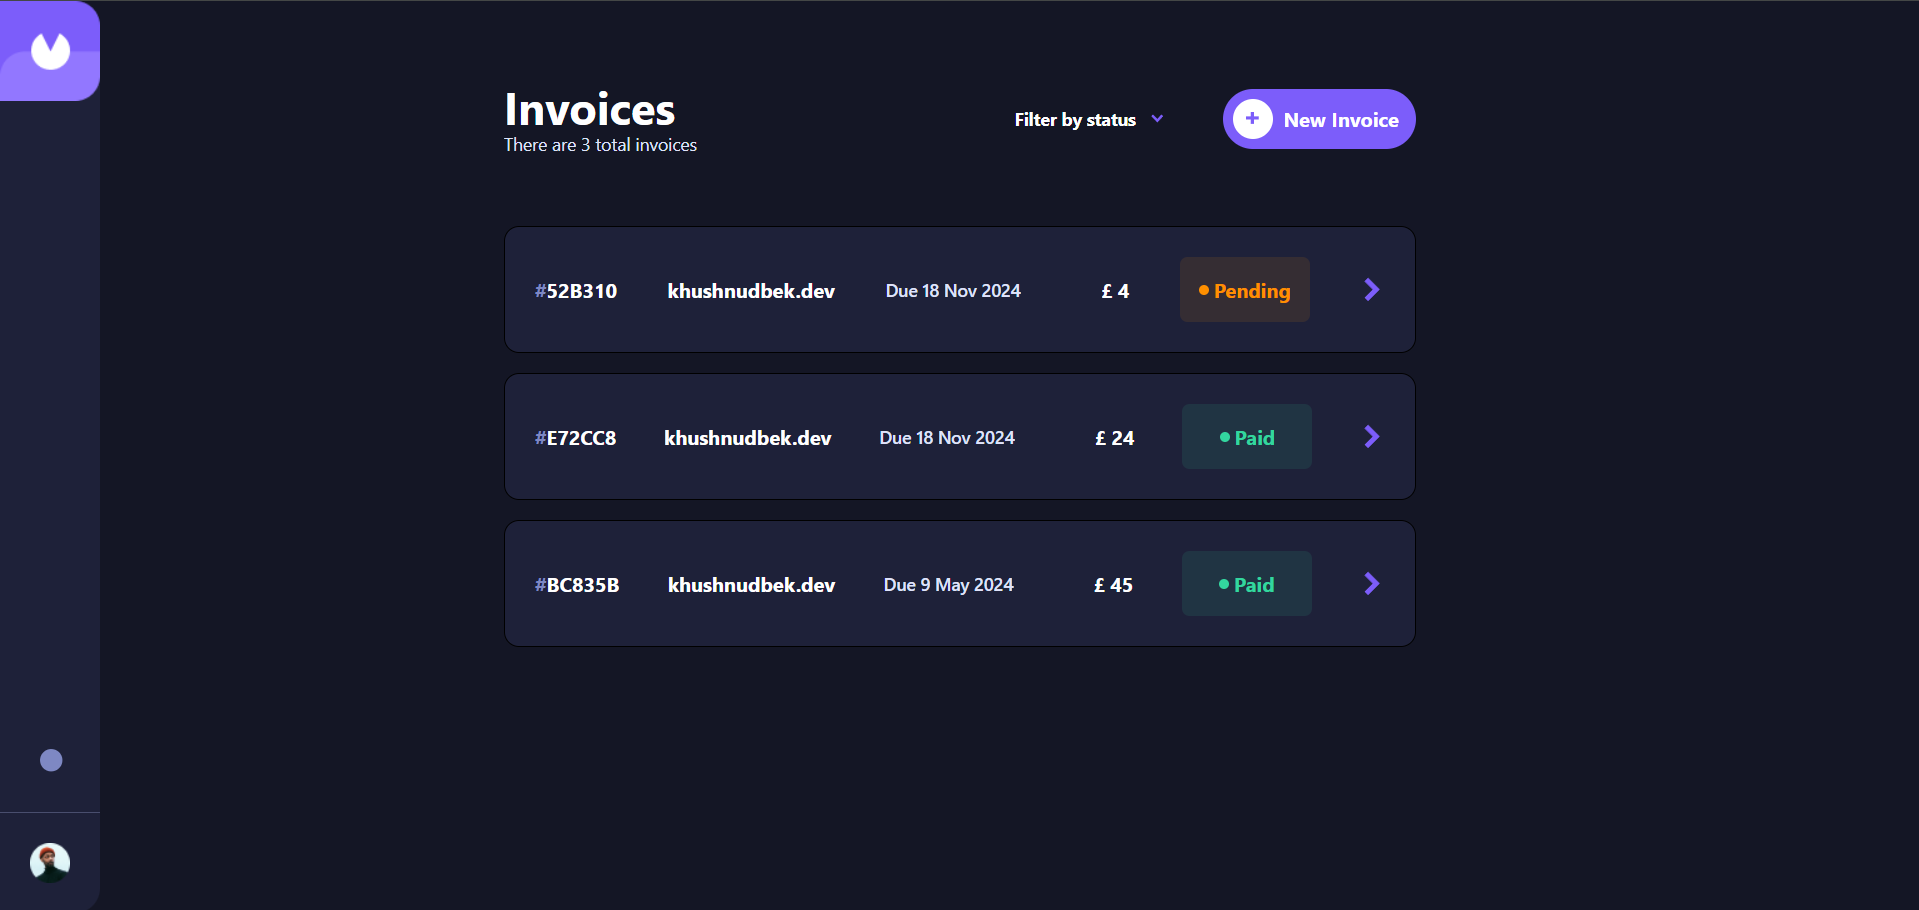
Task: Click the Paid status badge on invoice #BC835B
Action: tap(1246, 583)
